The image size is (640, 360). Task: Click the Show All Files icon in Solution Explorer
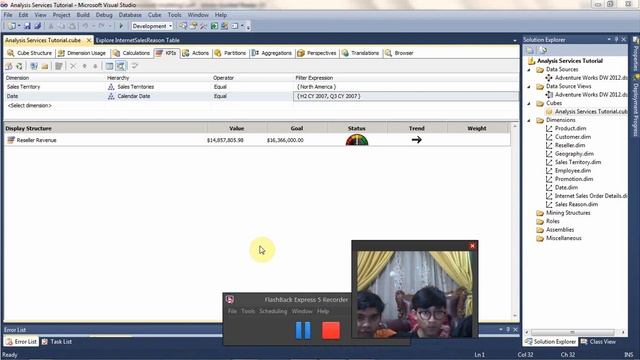coord(543,51)
